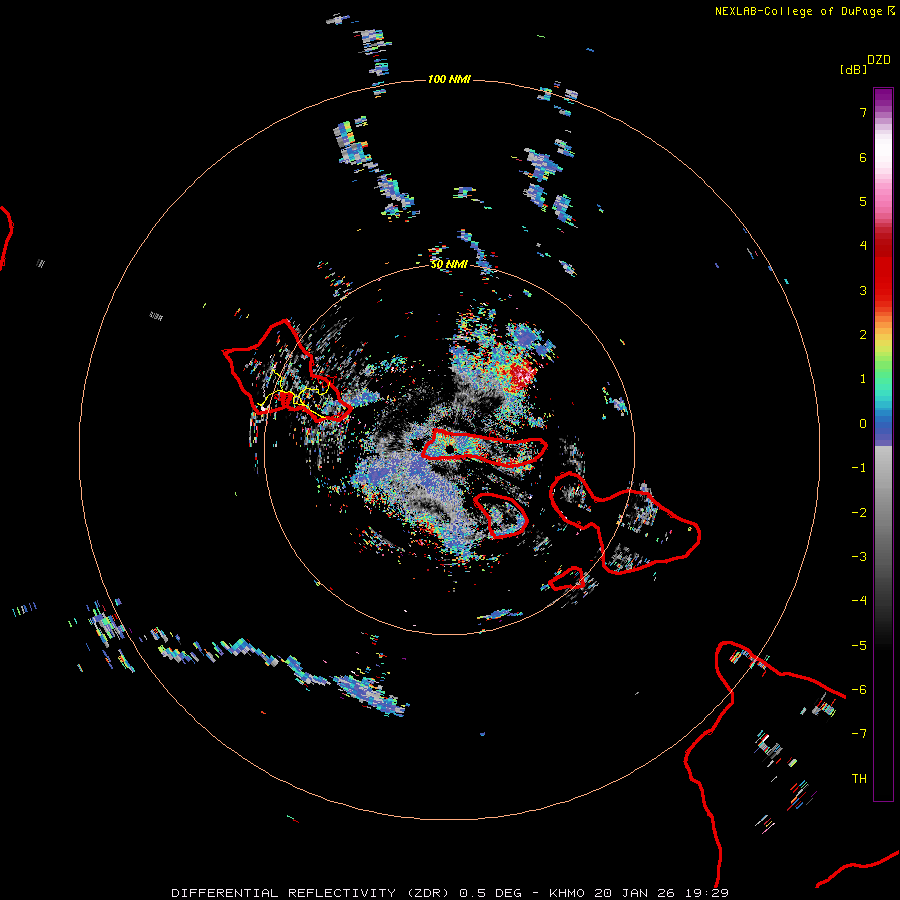Click the TH threshold label on scale
Screen dimensions: 900x900
pos(859,779)
